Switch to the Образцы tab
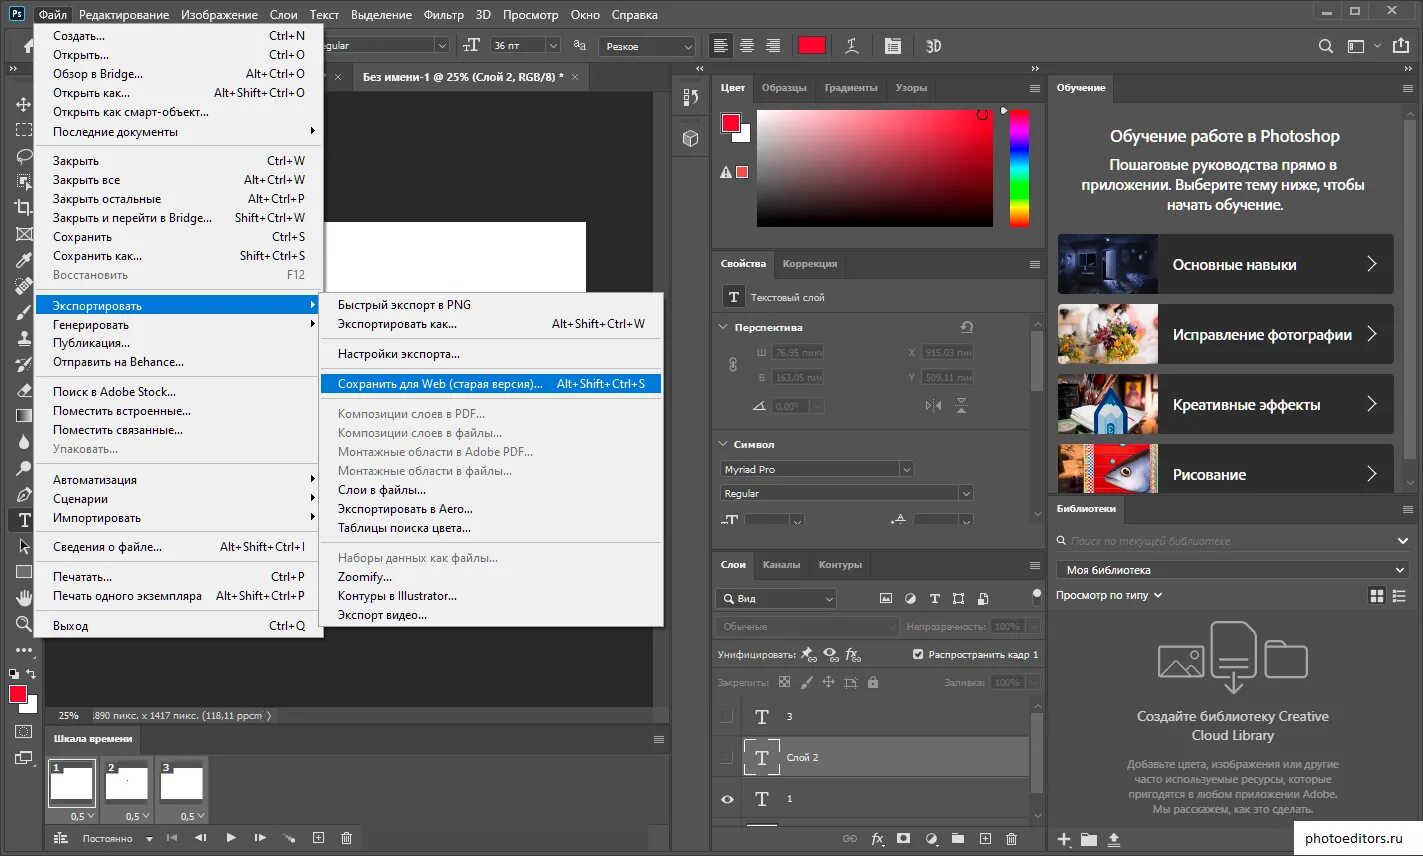This screenshot has width=1423, height=856. tap(784, 88)
